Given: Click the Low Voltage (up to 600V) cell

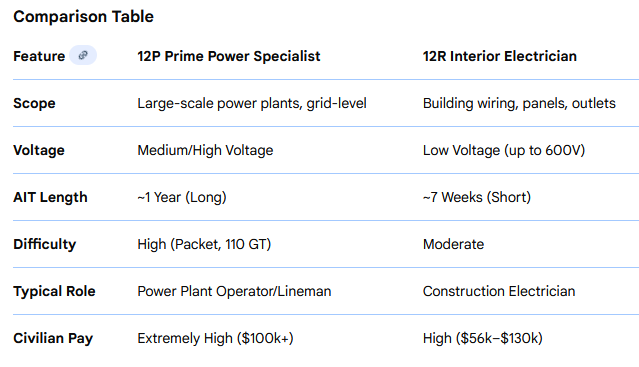Looking at the screenshot, I should click(x=504, y=150).
